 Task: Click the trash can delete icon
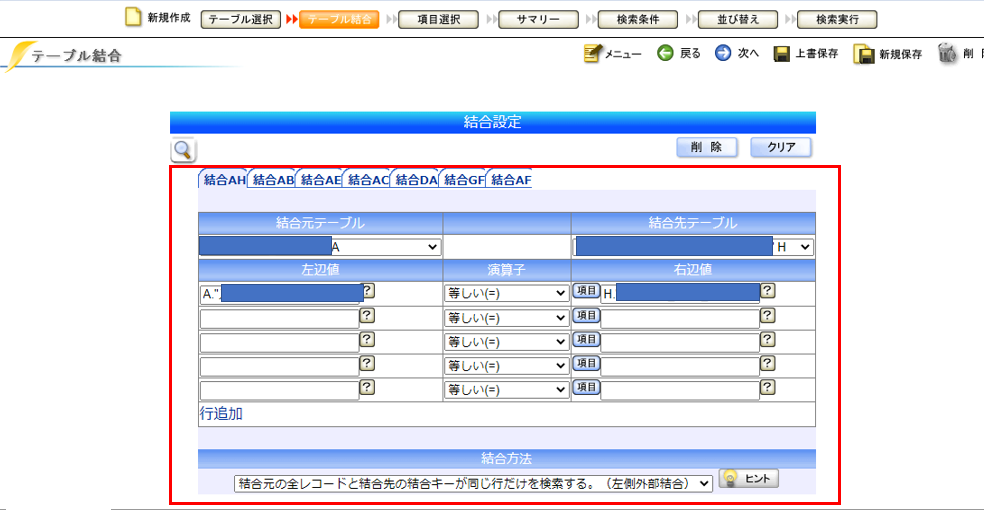coord(947,53)
